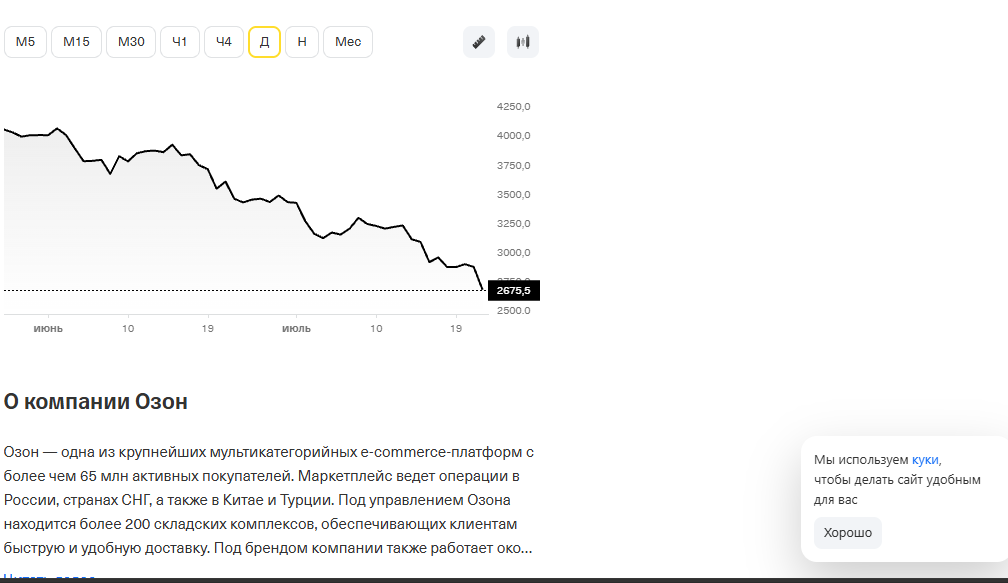This screenshot has width=1008, height=583.
Task: Select the М5 timeframe
Action: point(26,42)
